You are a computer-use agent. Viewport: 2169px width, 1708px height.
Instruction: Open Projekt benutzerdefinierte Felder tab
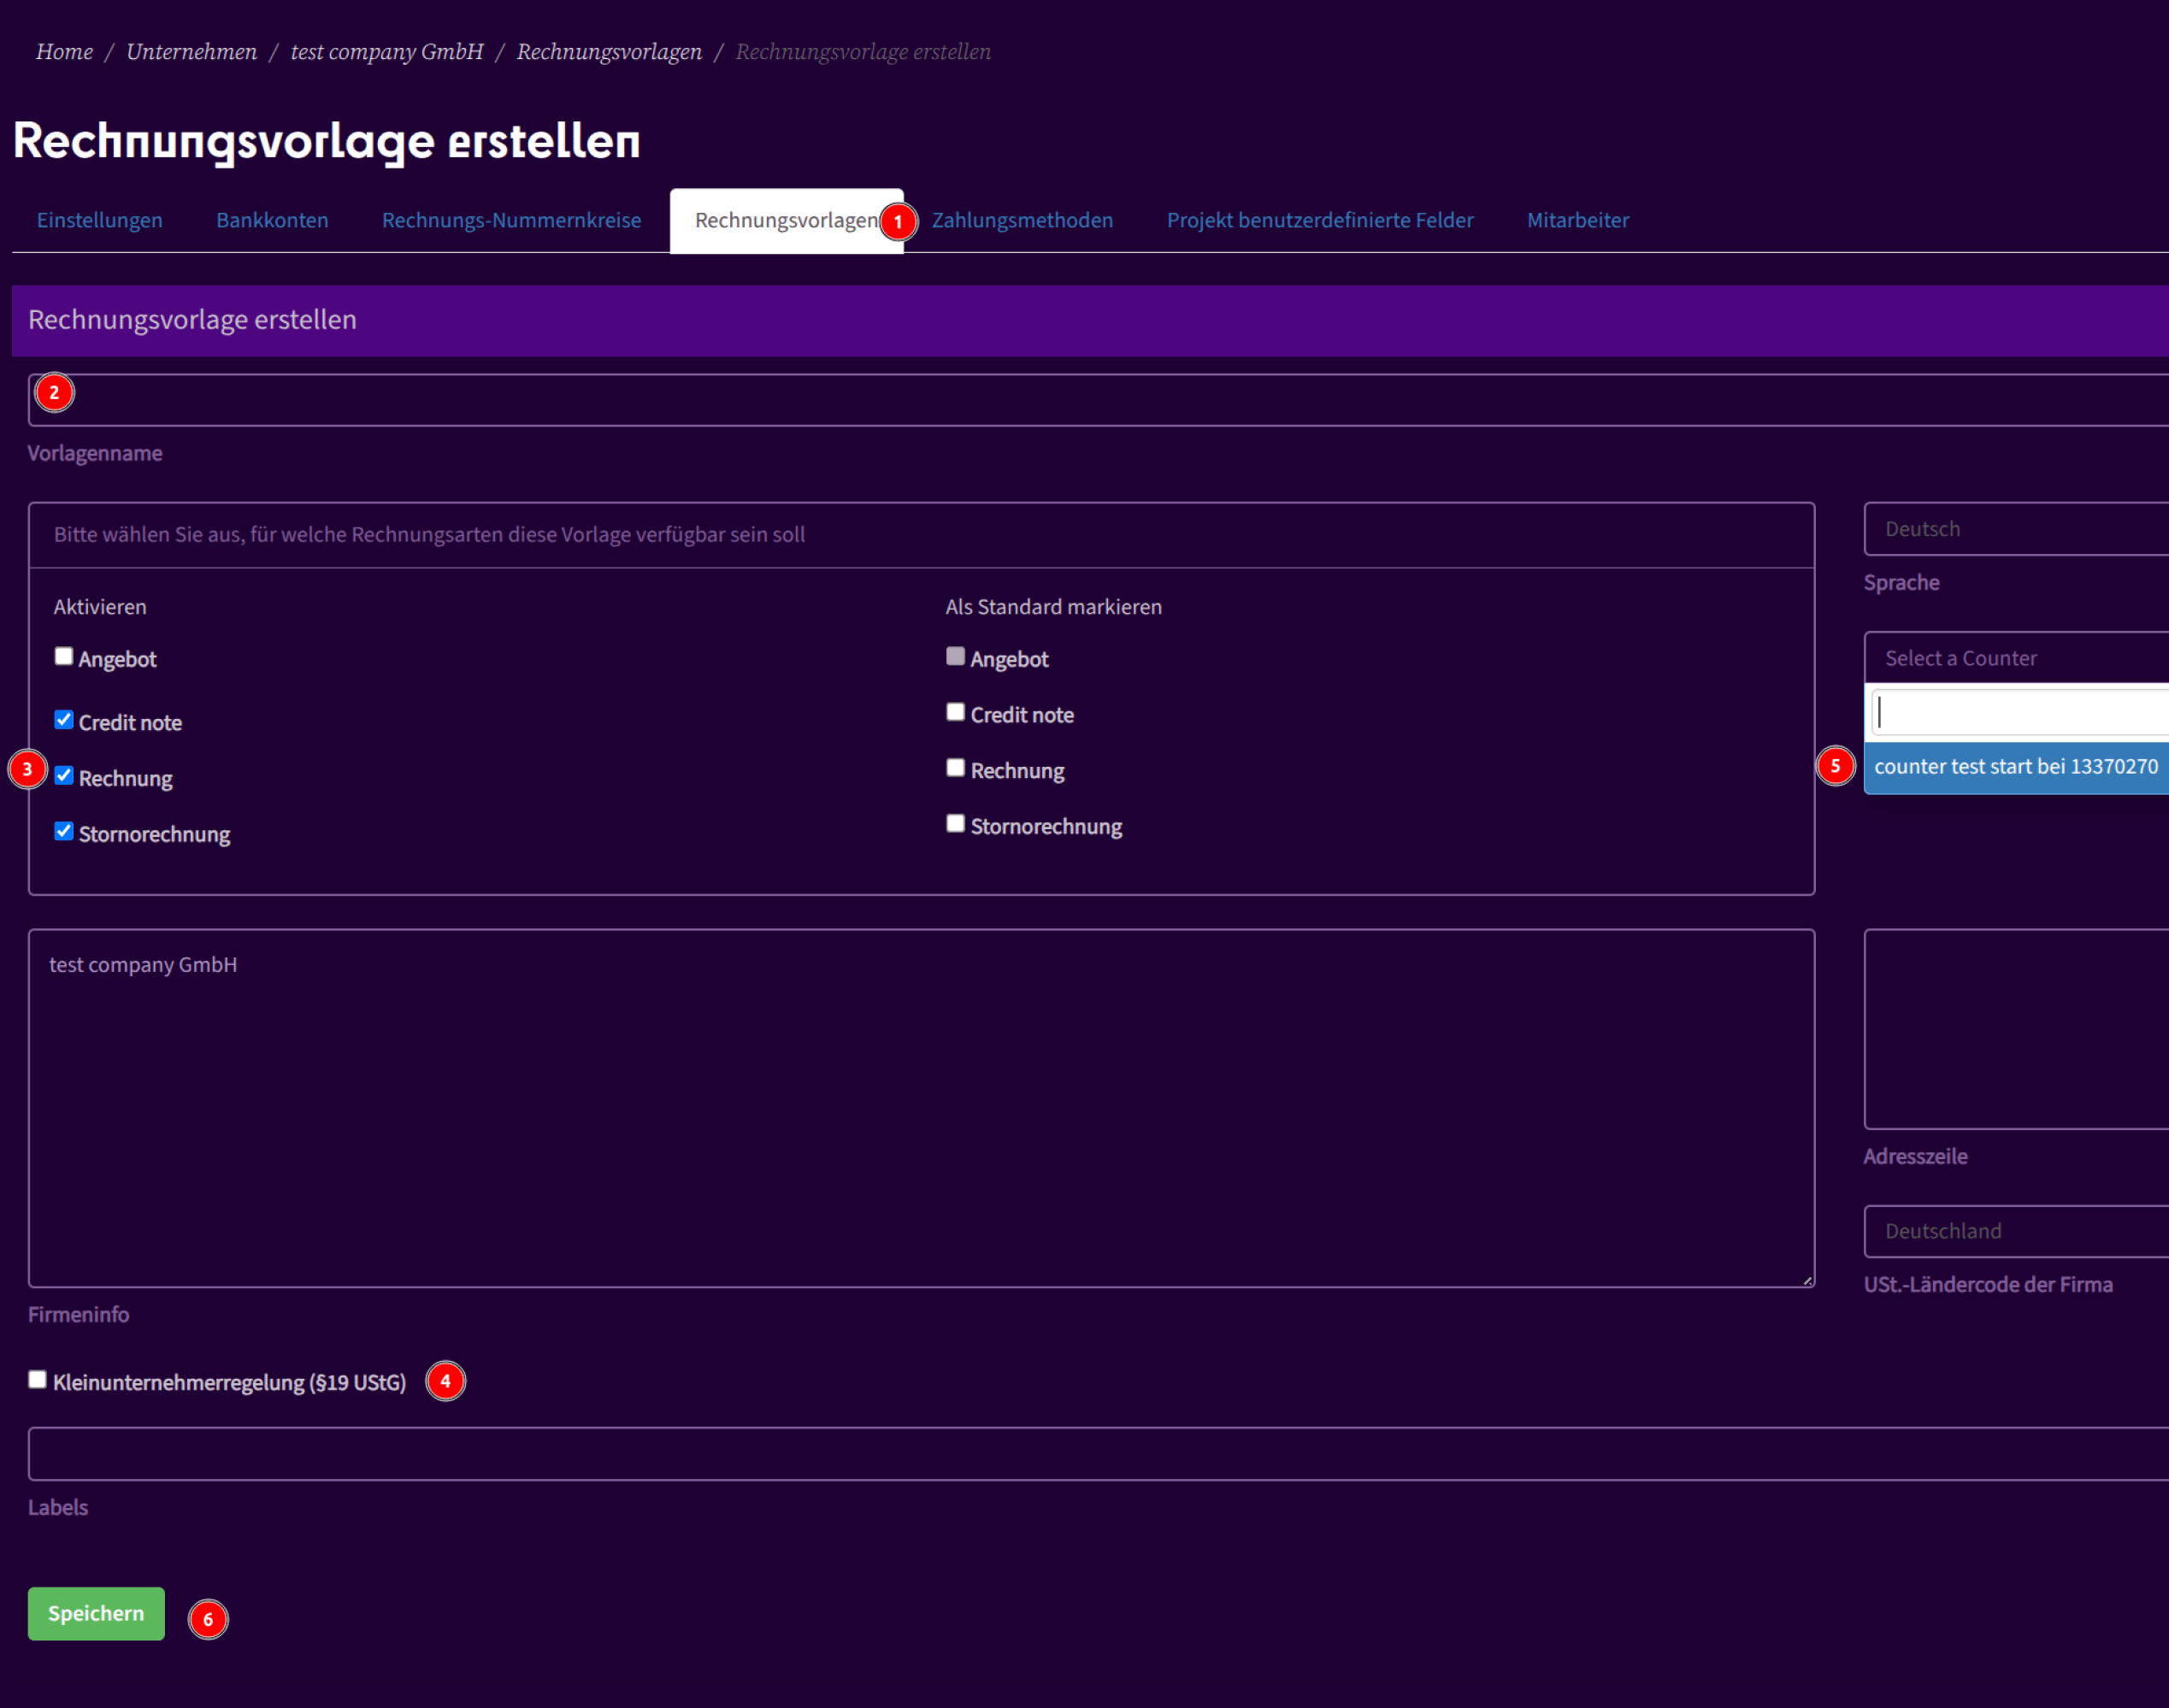[1319, 220]
